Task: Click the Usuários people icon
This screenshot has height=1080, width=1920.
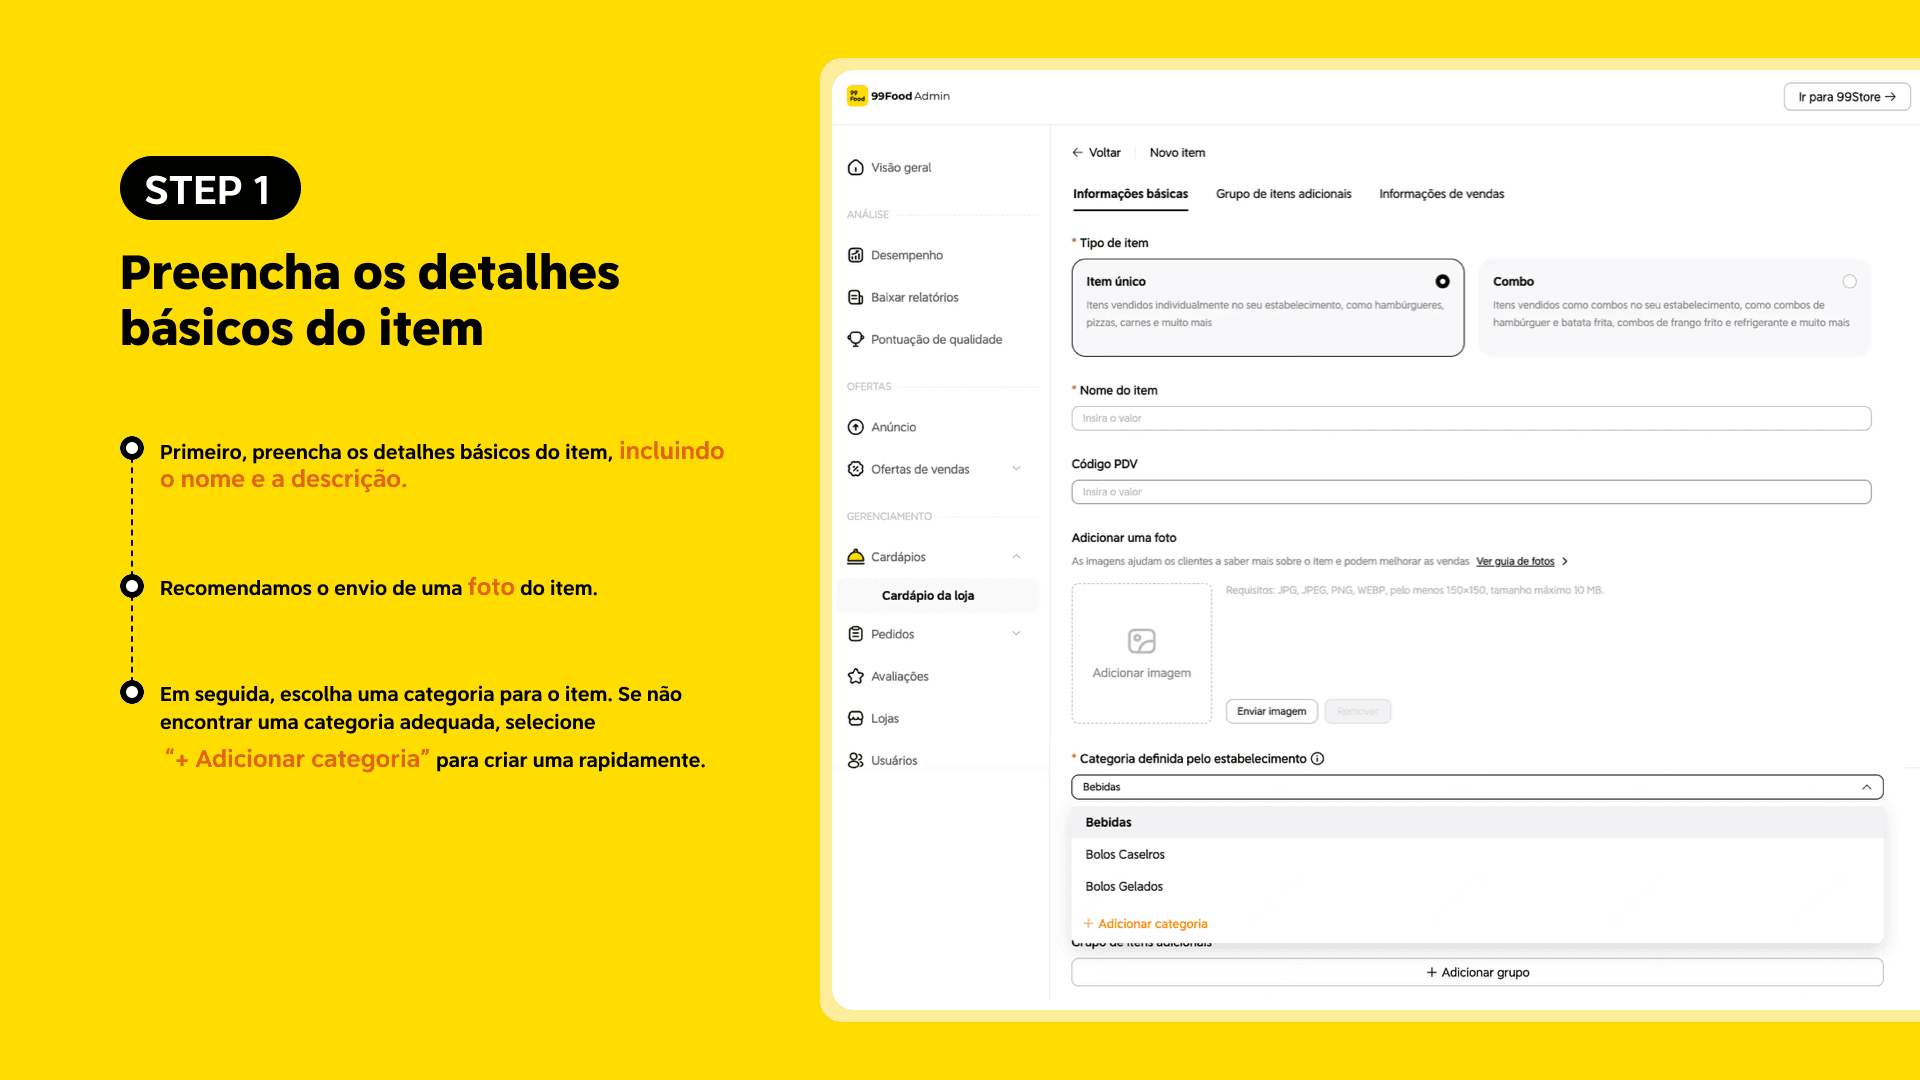Action: (x=856, y=760)
